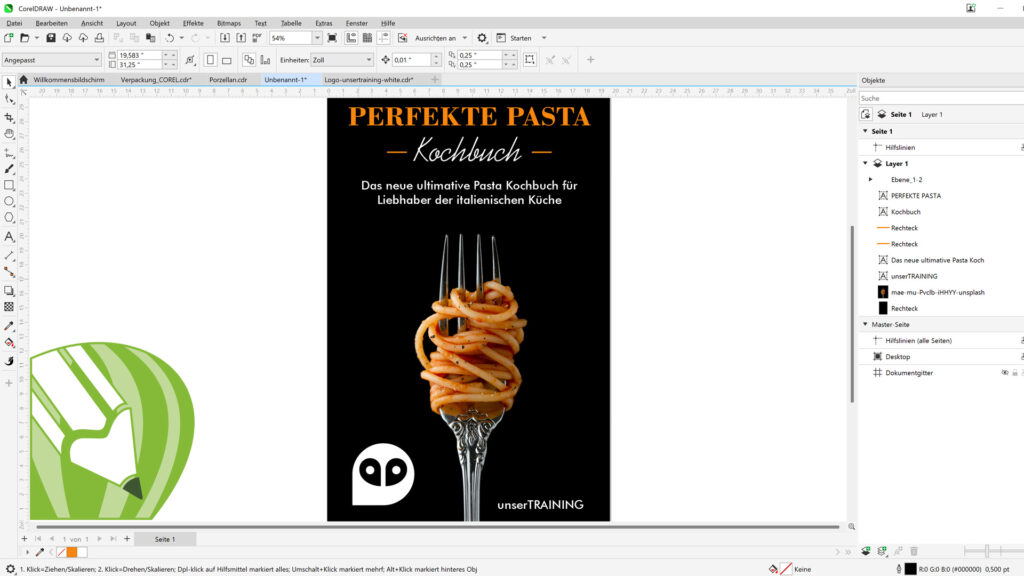Click the black outline color swatch in status bar

coord(910,569)
